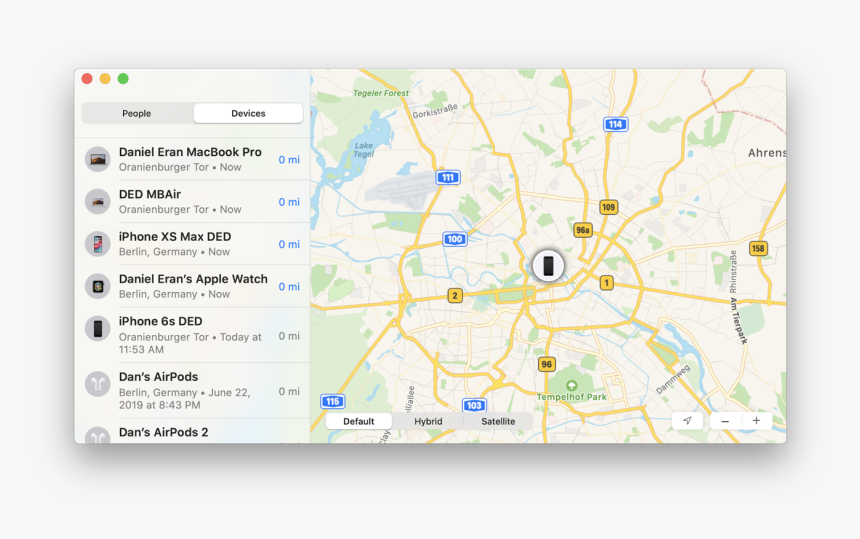Screen dimensions: 860x539
Task: Select the iPhone 6s DED icon
Action: click(x=97, y=329)
